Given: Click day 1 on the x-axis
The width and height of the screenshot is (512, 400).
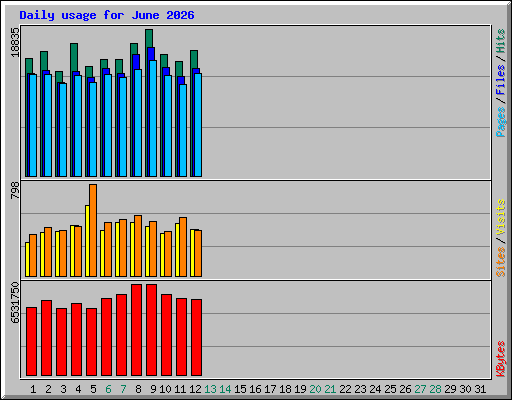Looking at the screenshot, I should click(x=33, y=389).
